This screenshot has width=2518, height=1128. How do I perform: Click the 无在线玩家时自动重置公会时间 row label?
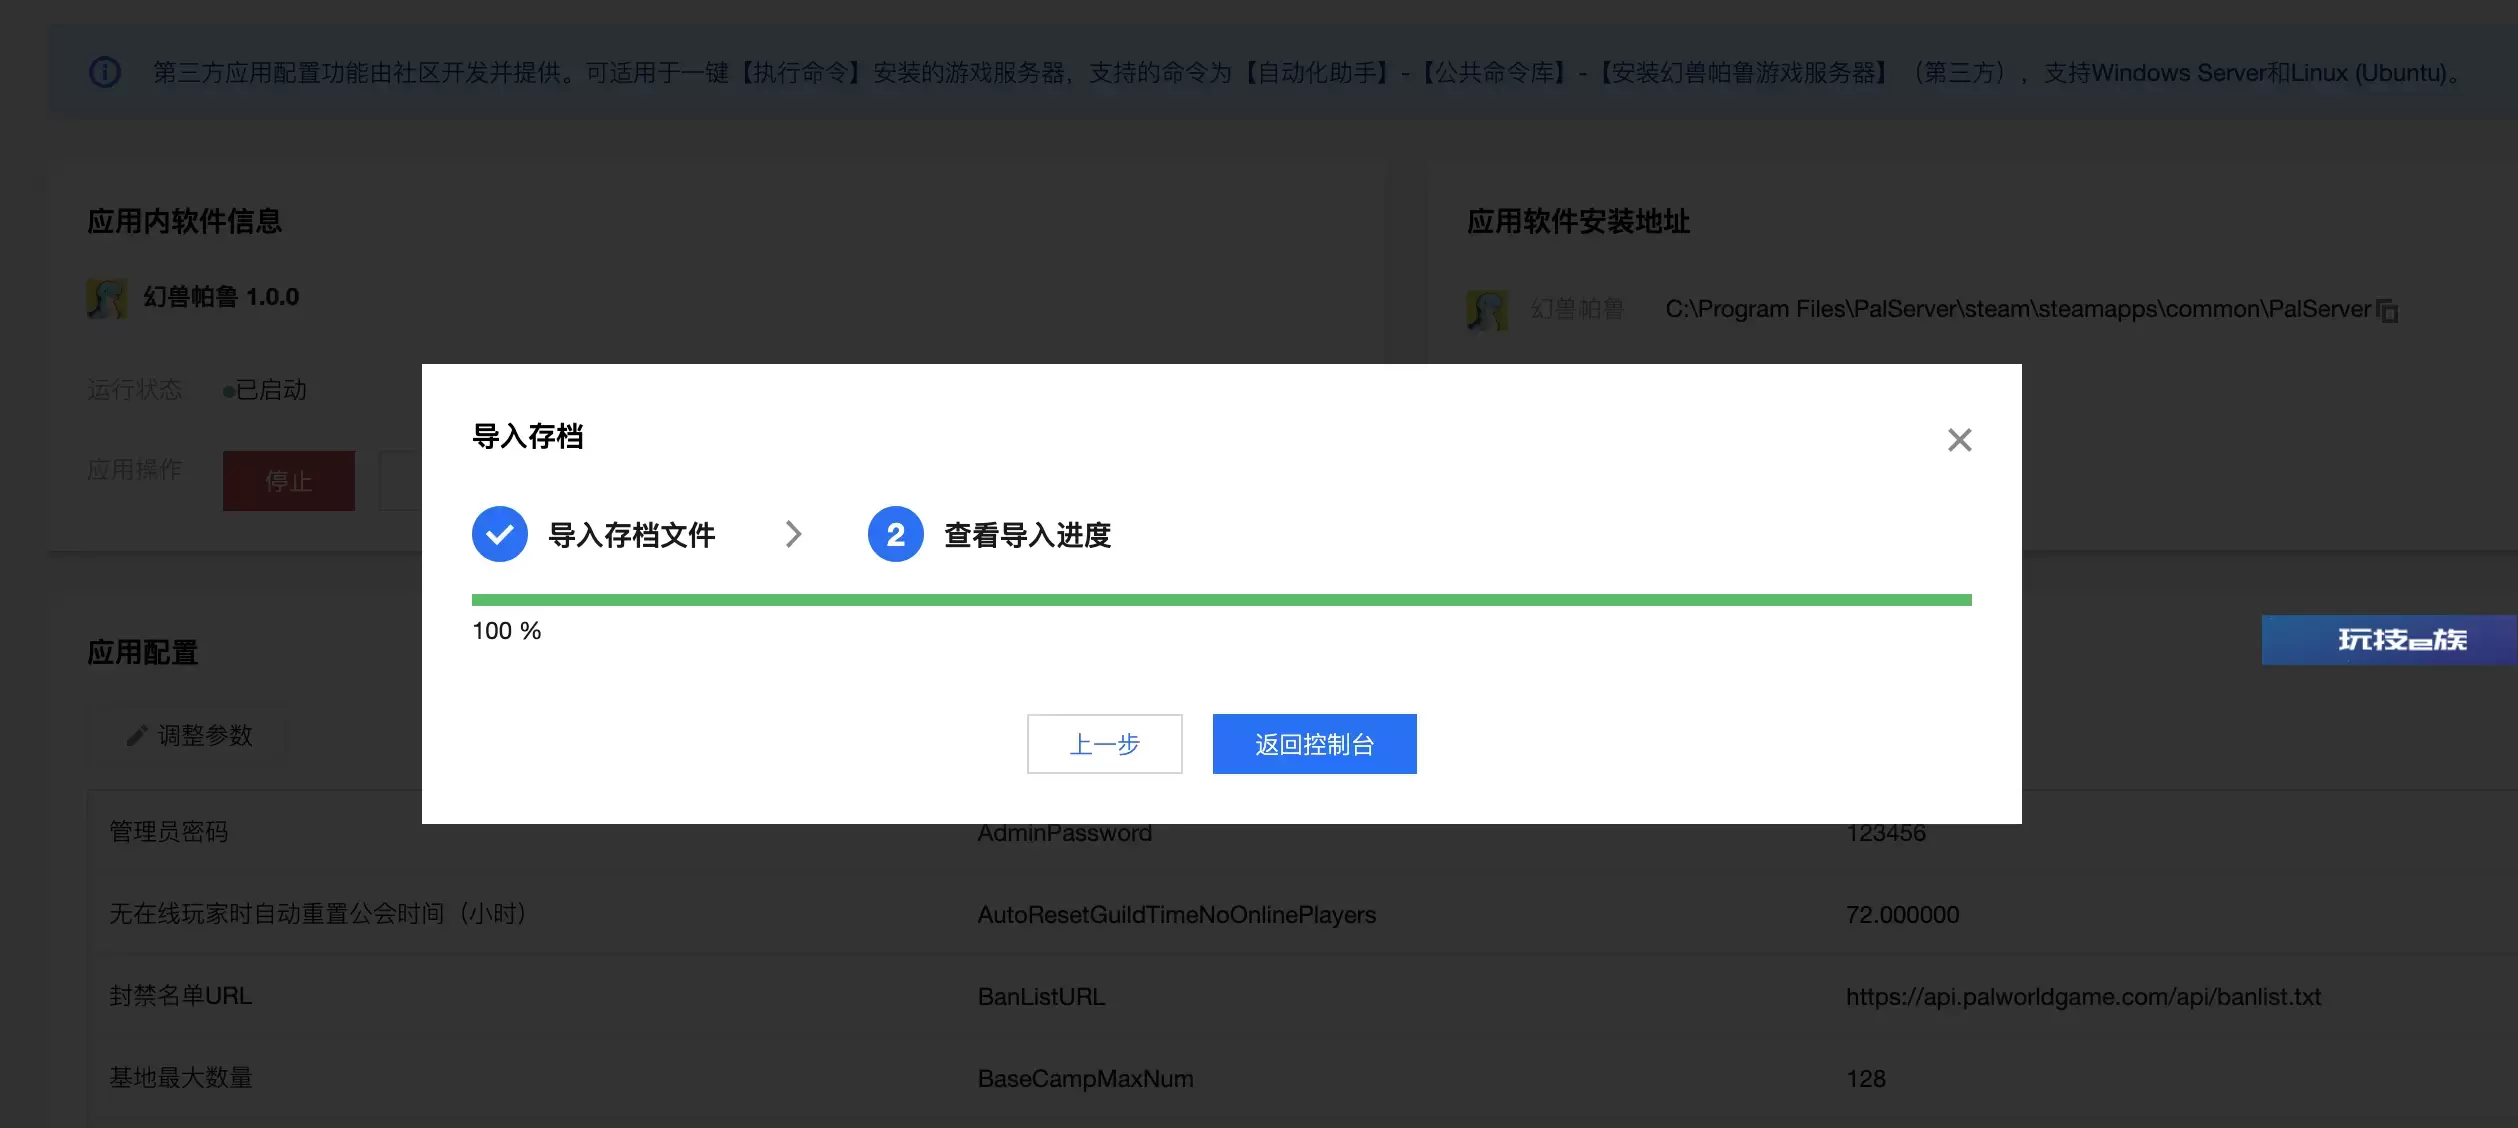[x=318, y=914]
